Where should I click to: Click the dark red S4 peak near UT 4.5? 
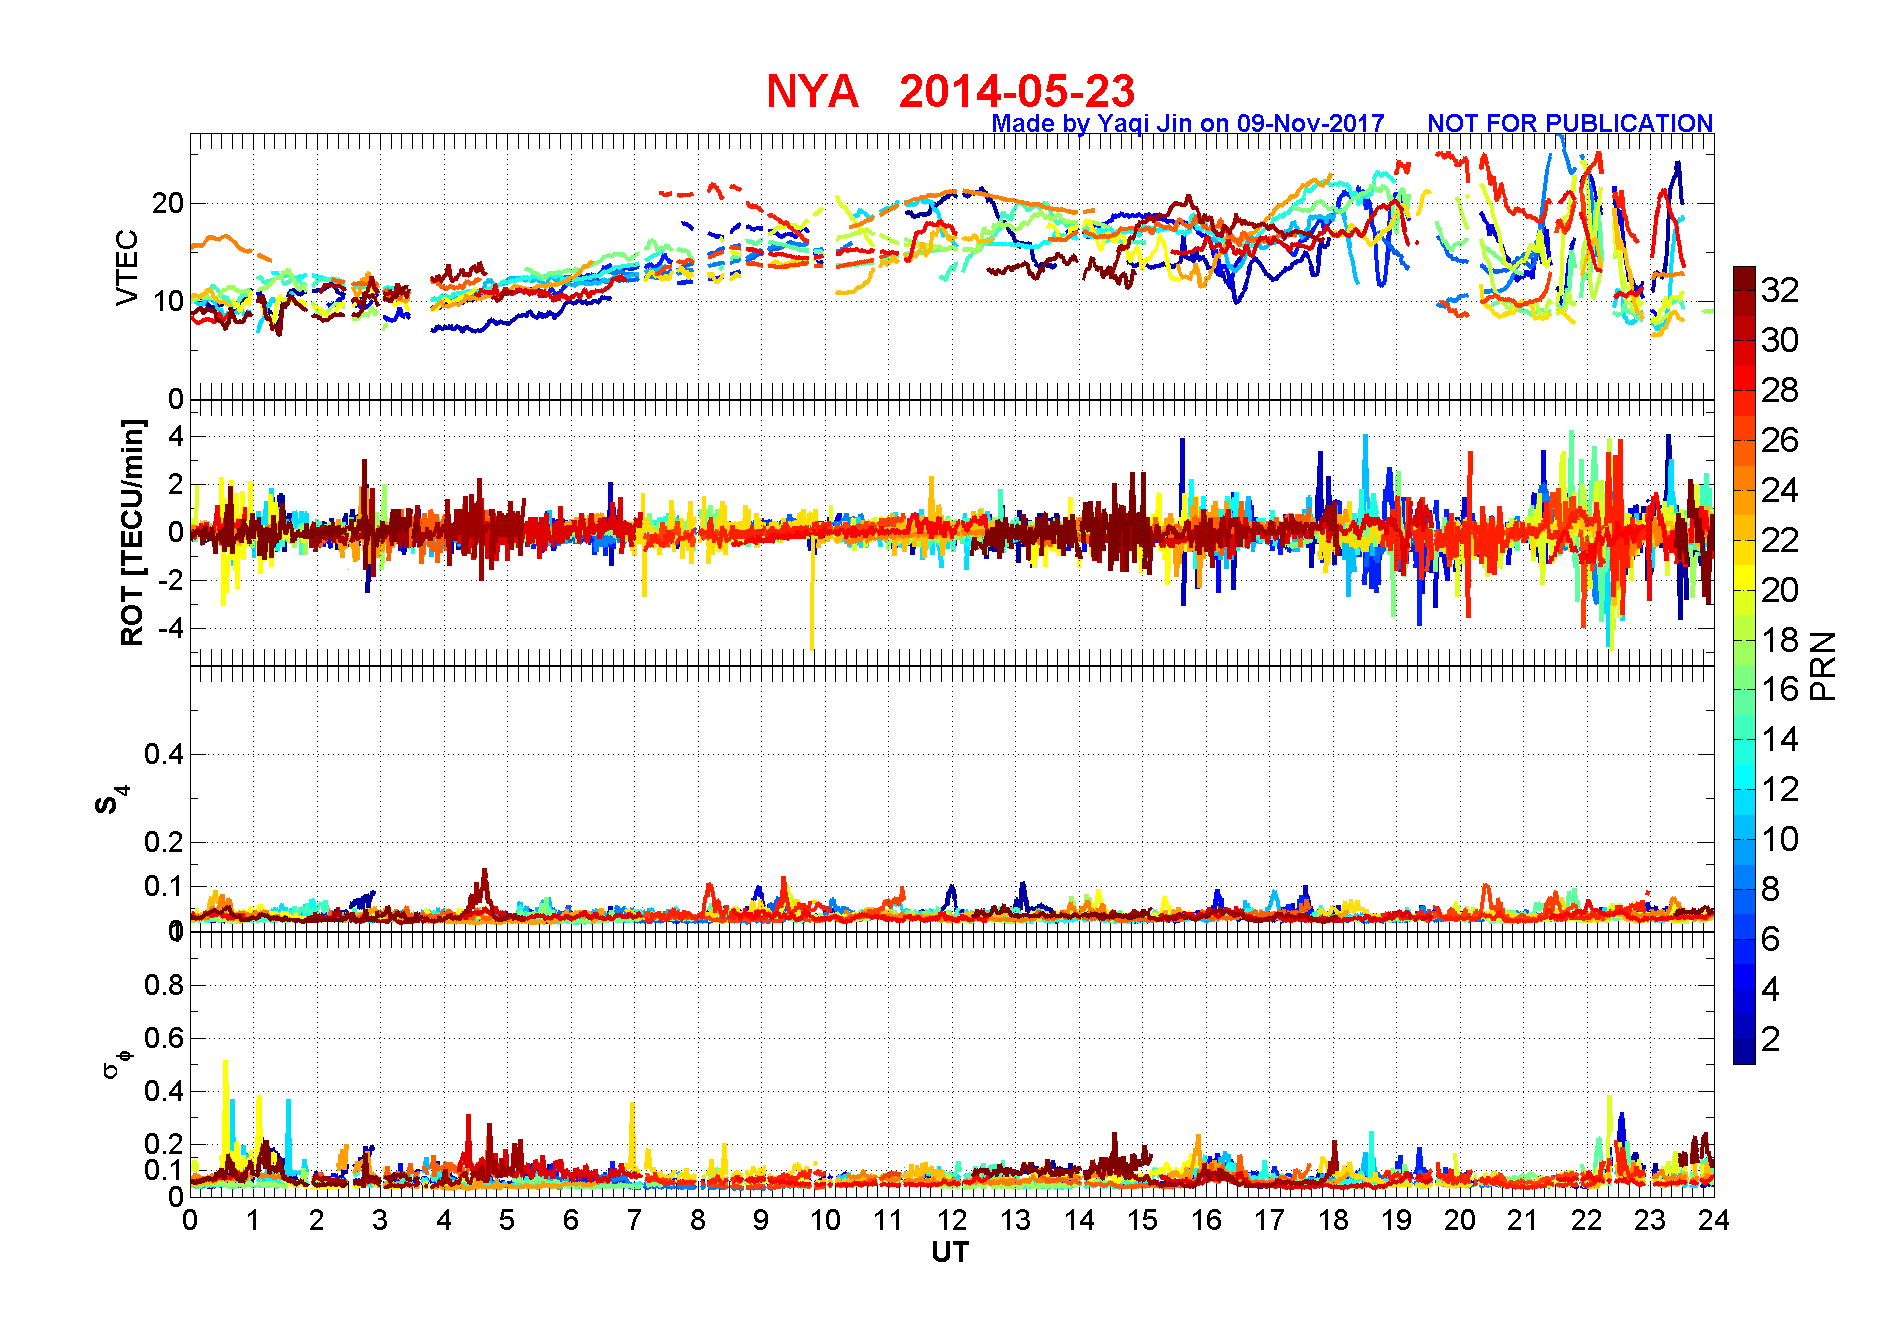coord(484,888)
